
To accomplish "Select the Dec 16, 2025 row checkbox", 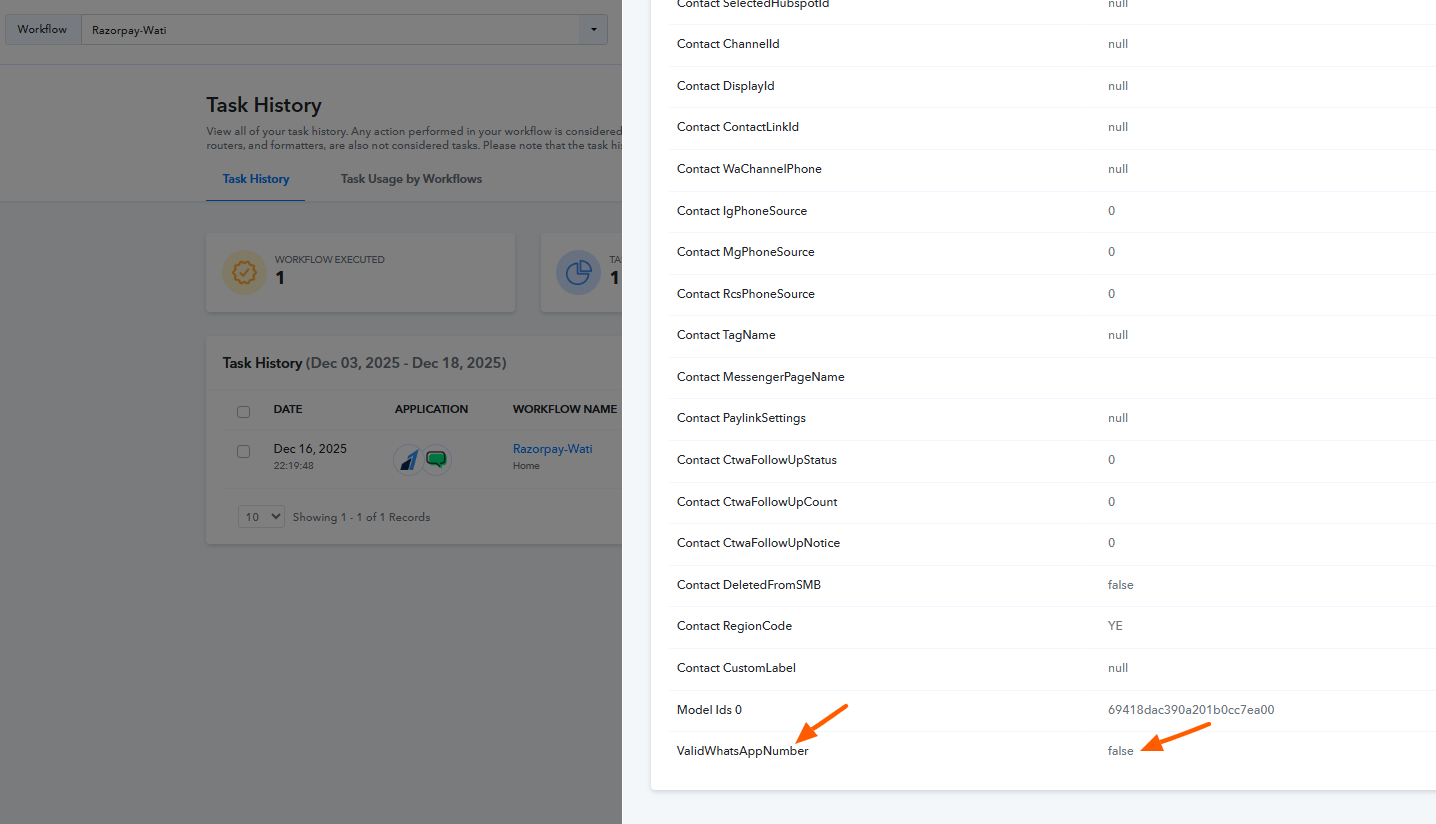I will point(243,452).
